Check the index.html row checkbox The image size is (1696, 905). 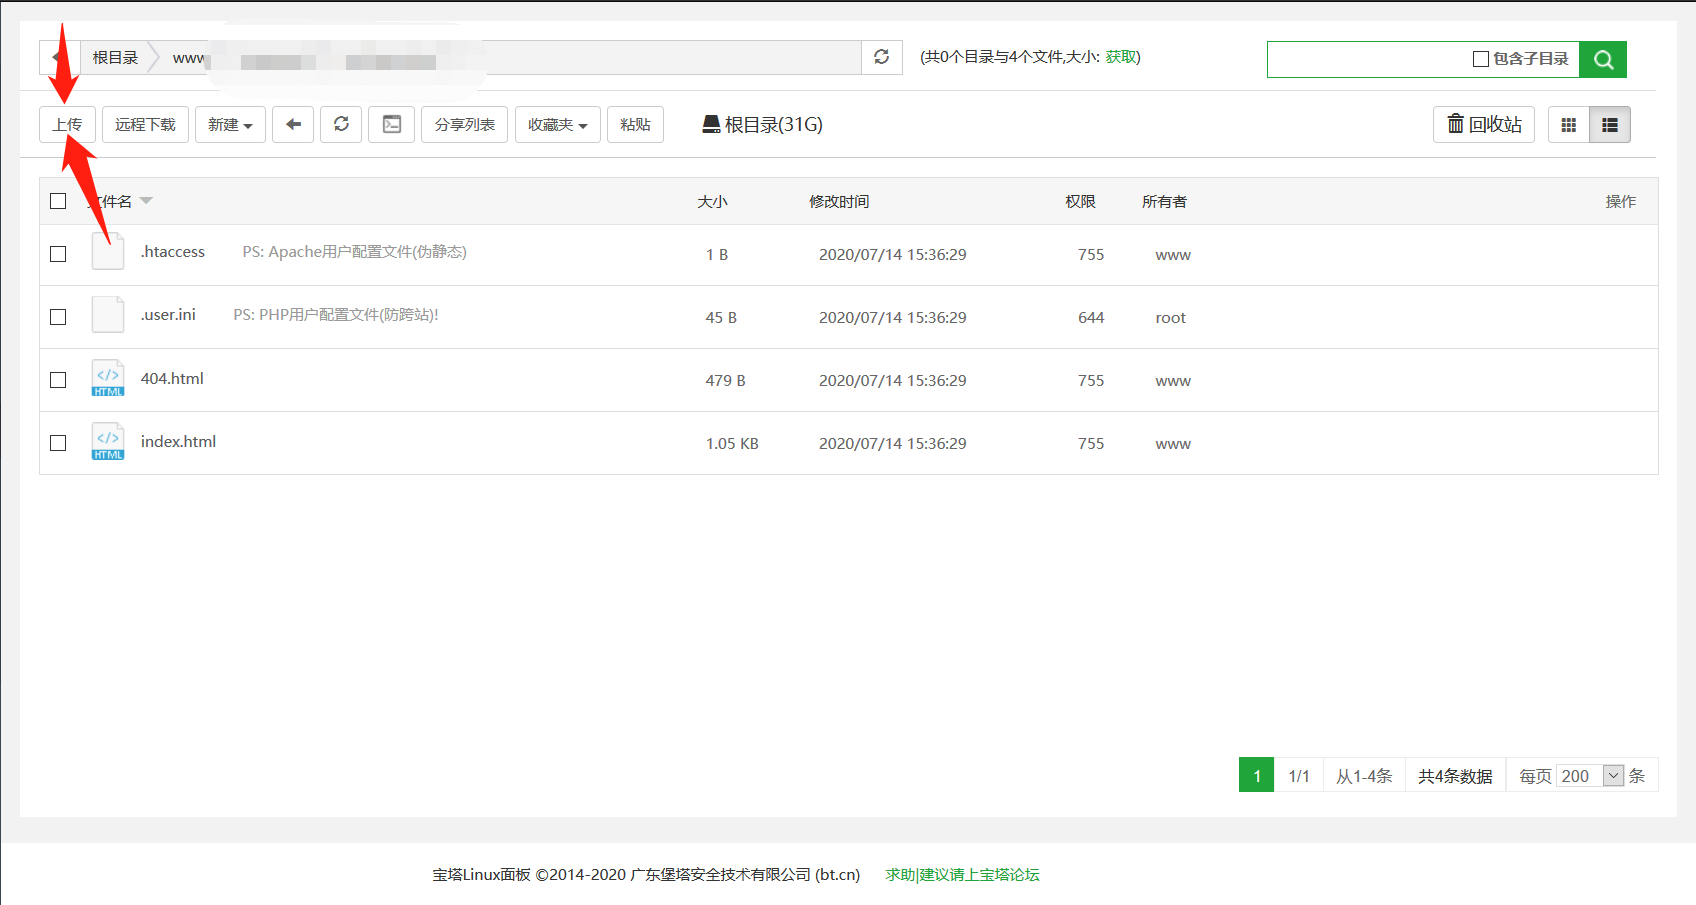pos(58,443)
